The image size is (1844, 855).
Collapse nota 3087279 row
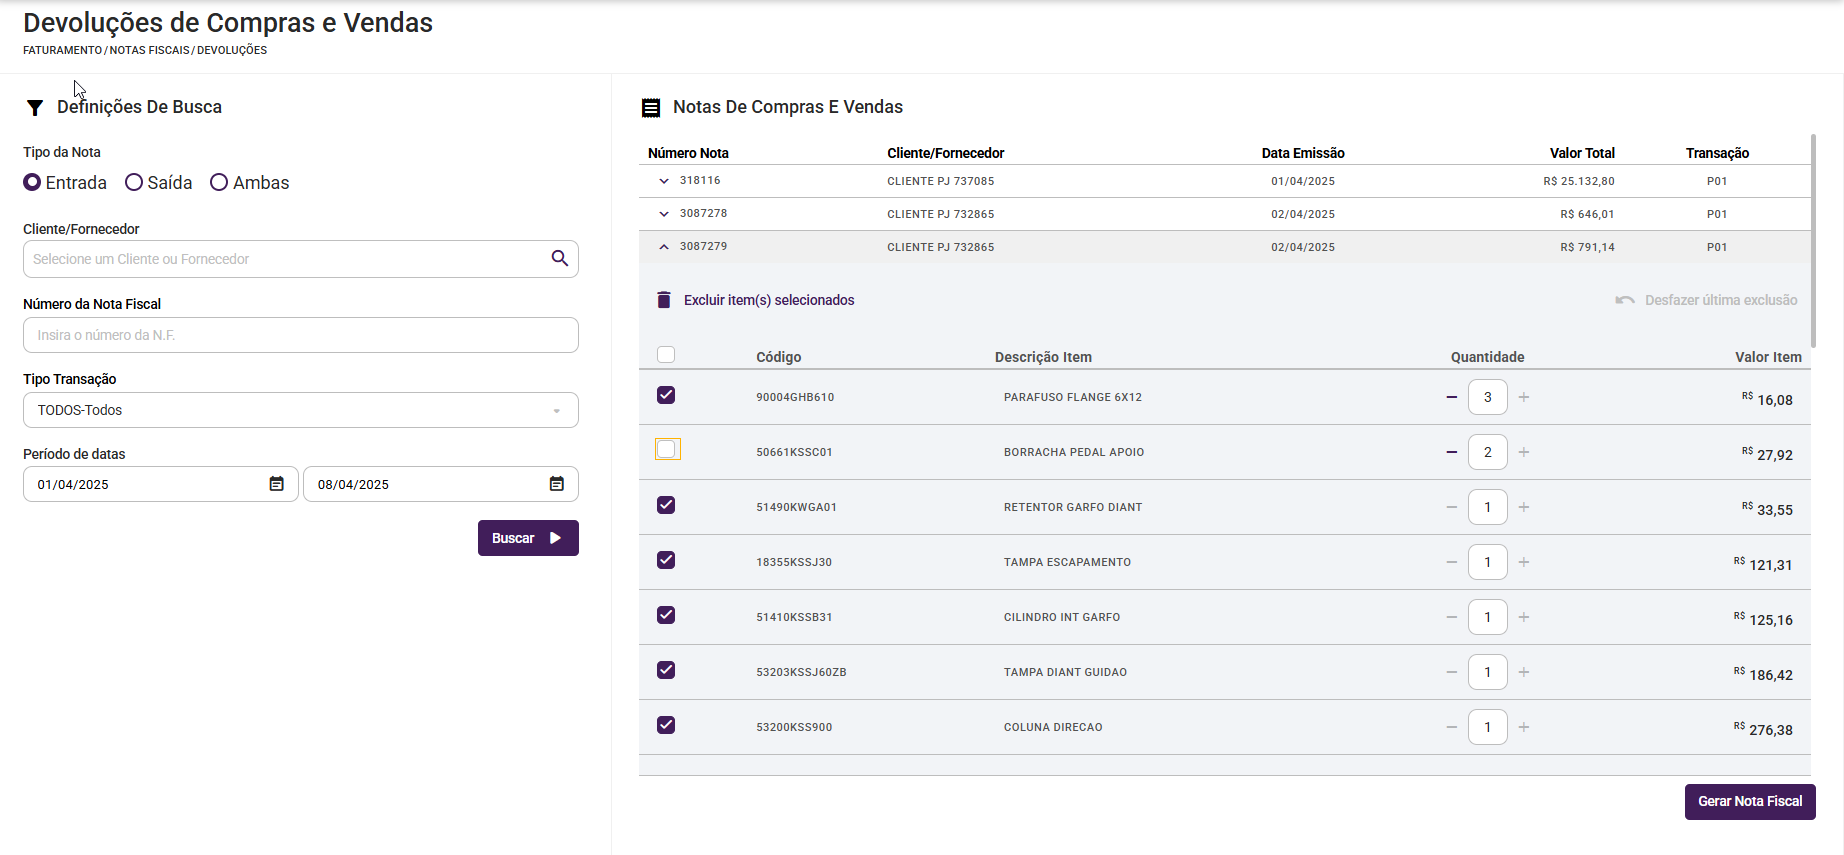664,247
